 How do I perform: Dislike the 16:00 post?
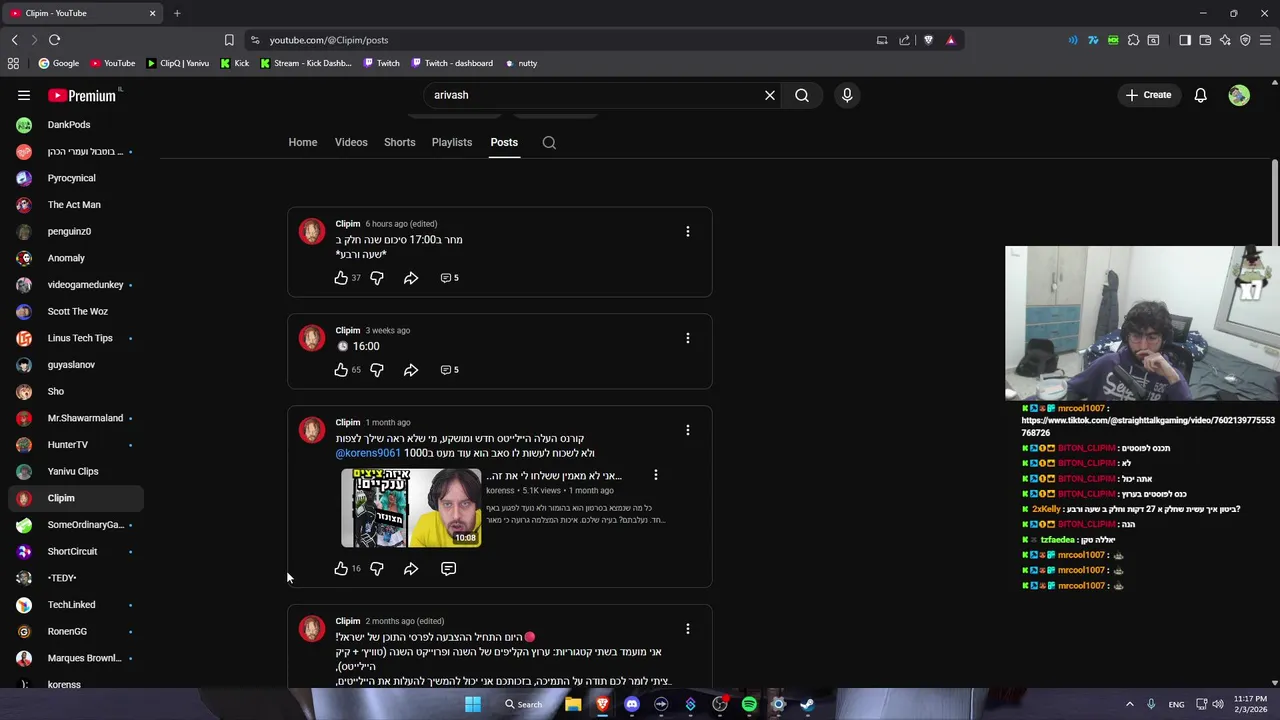point(377,370)
